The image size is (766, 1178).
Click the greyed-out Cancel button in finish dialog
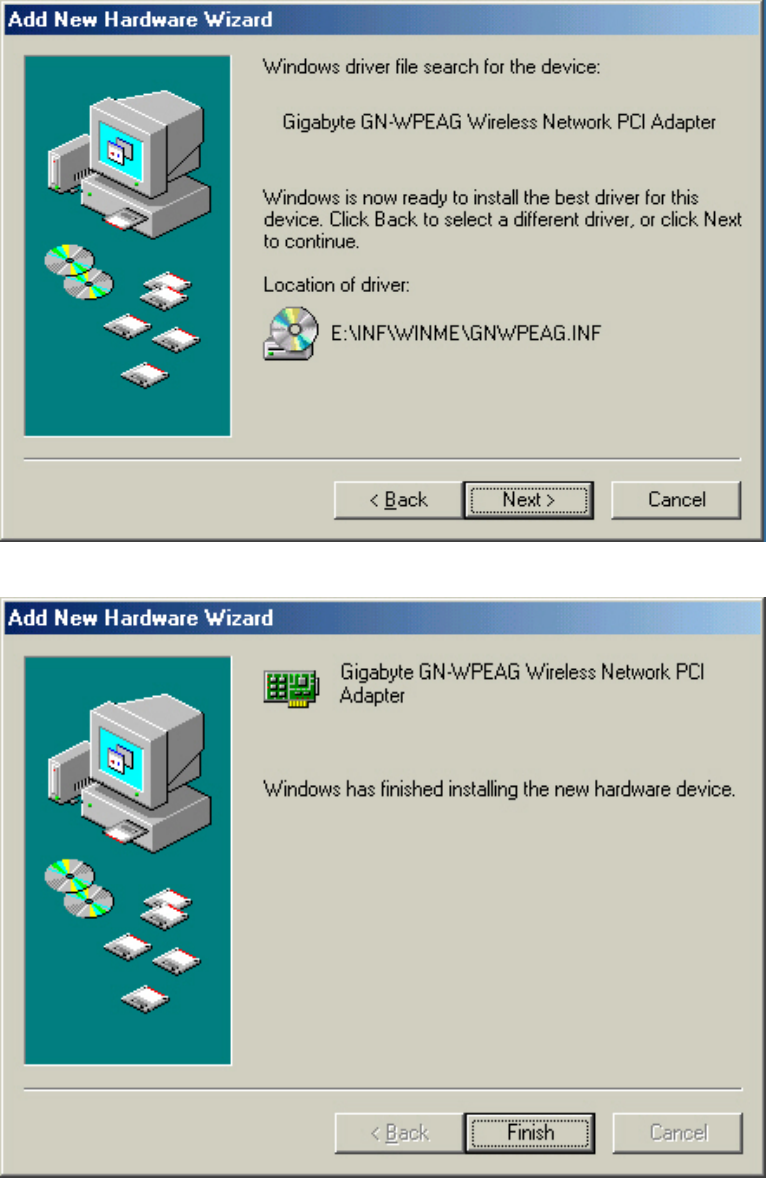pyautogui.click(x=677, y=1133)
